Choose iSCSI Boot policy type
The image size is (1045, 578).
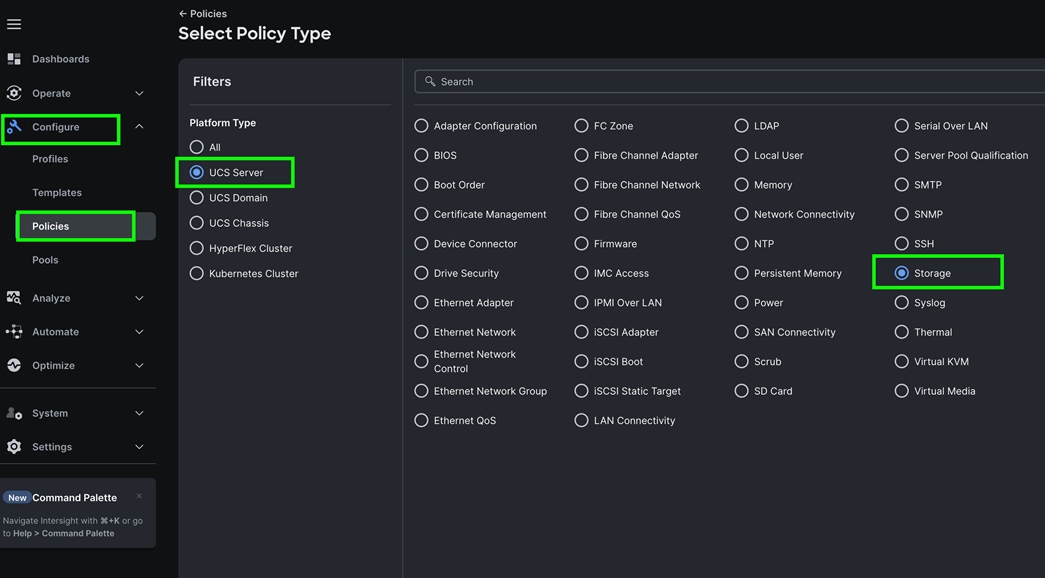pos(581,361)
